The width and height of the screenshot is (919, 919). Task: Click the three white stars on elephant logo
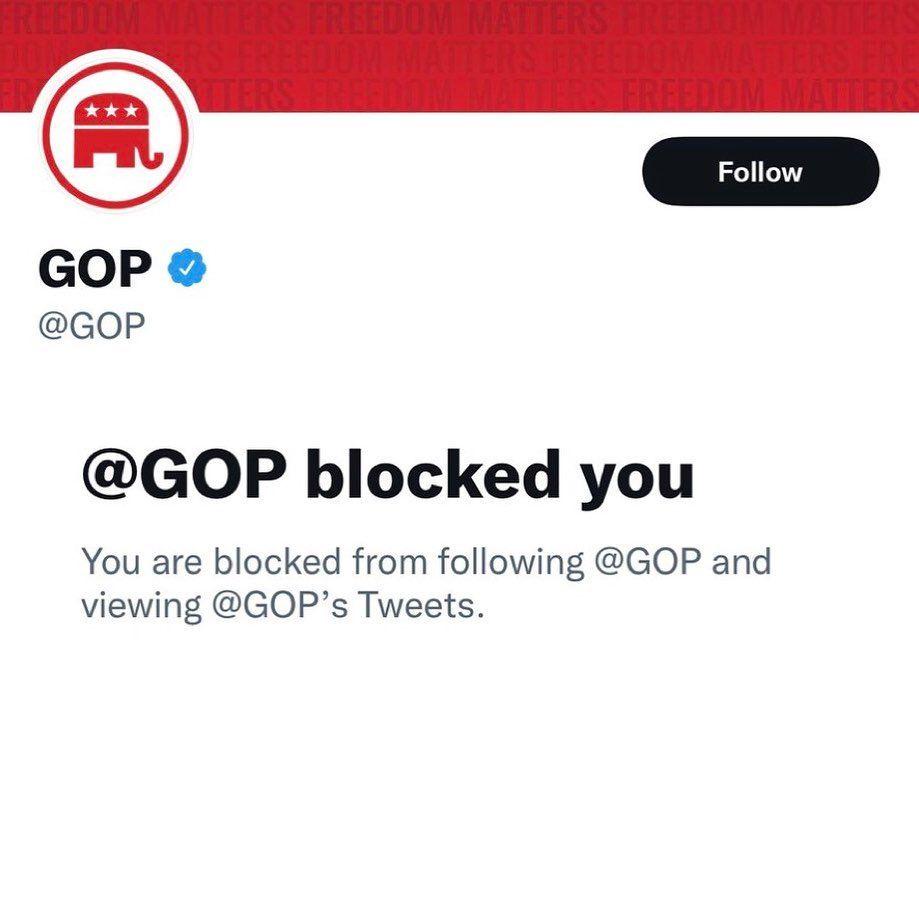(111, 110)
